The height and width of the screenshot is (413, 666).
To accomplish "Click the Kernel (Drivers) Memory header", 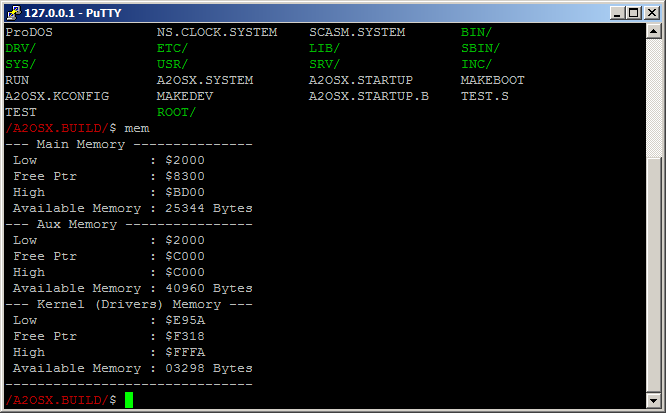I will (x=129, y=304).
